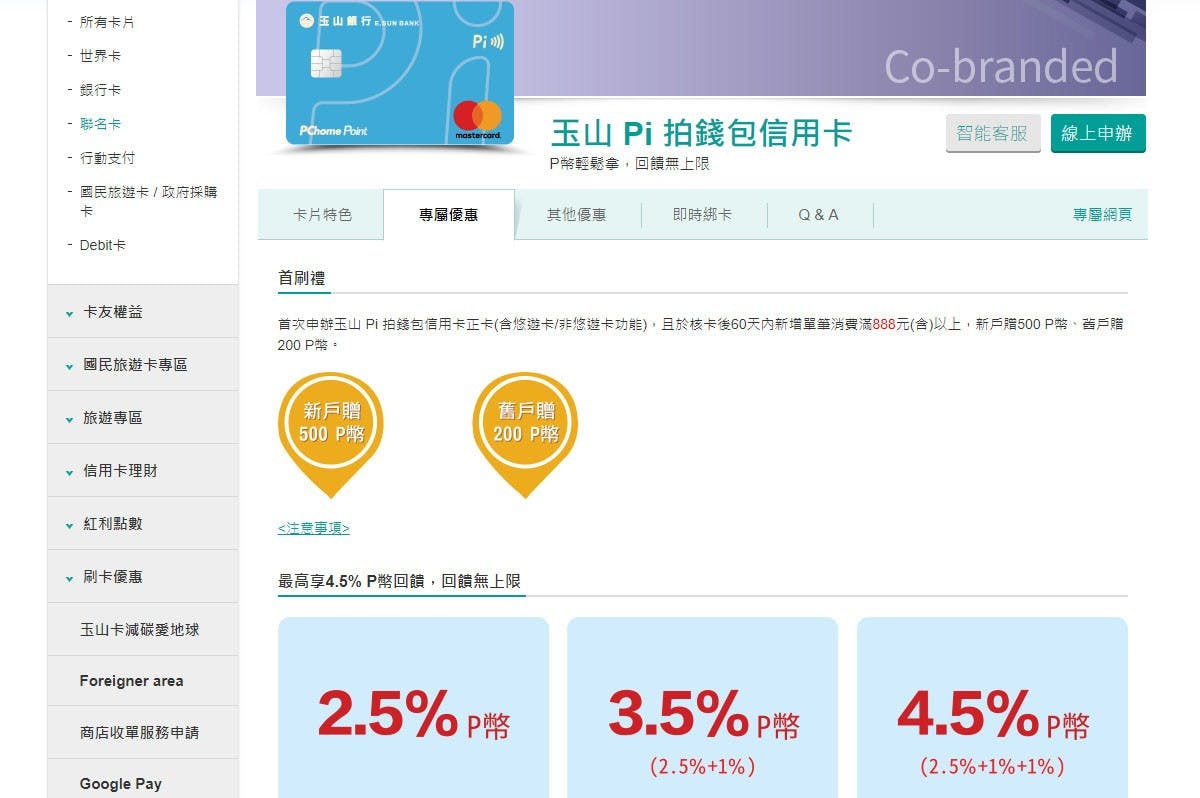Expand the 刷卡優惠 sidebar section
The height and width of the screenshot is (798, 1200).
(x=143, y=577)
